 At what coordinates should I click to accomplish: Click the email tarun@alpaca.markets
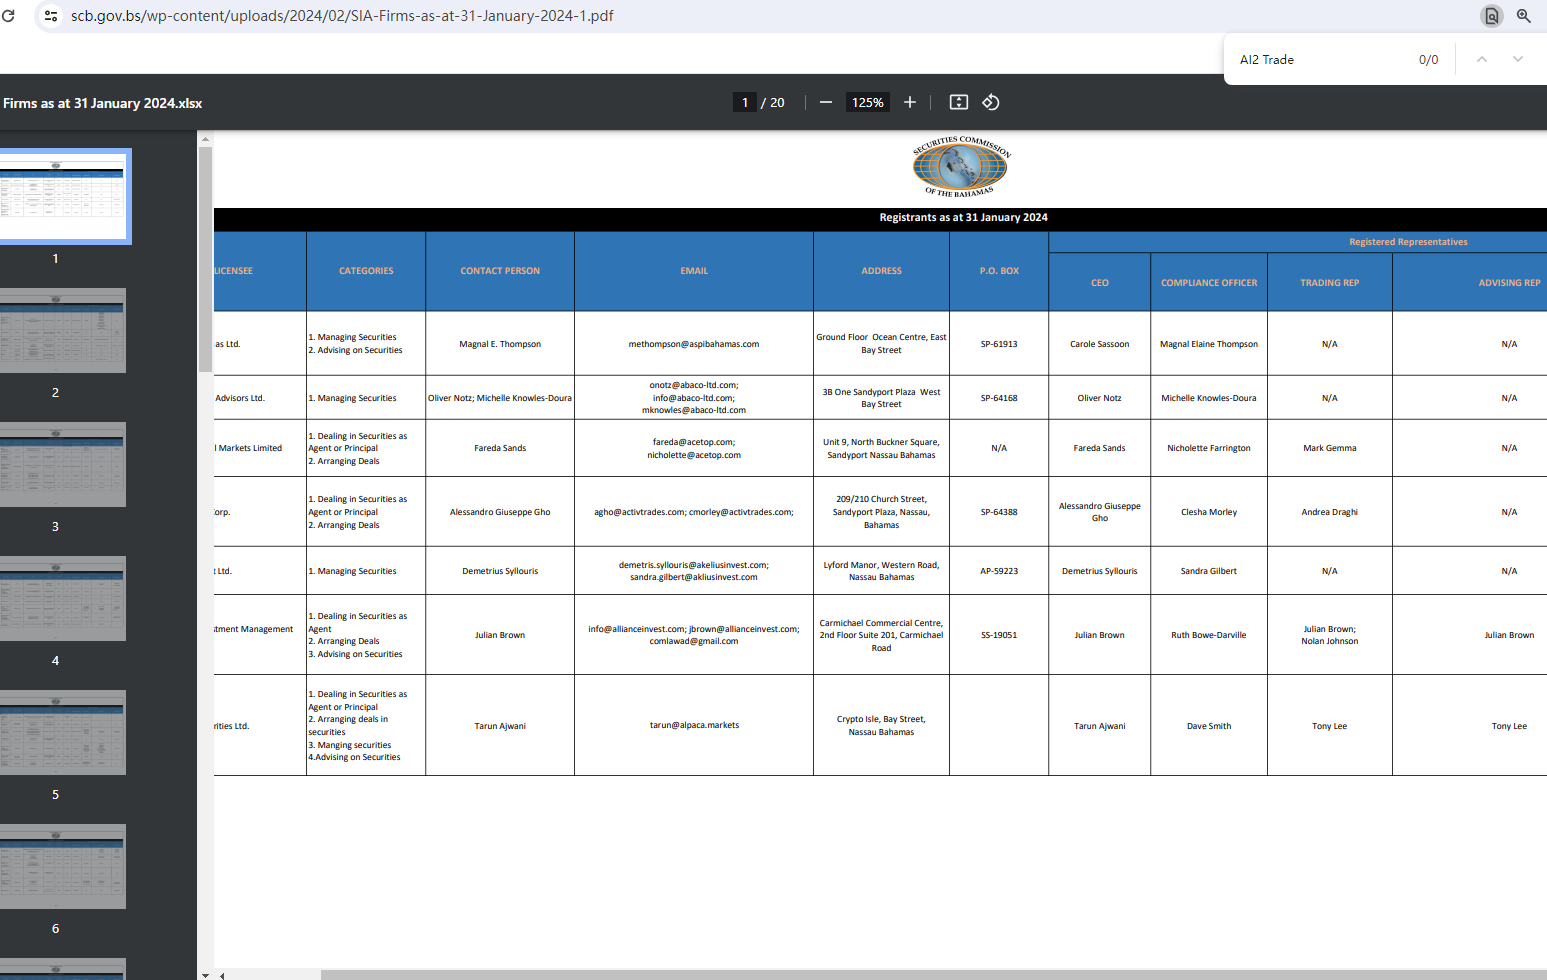[694, 725]
